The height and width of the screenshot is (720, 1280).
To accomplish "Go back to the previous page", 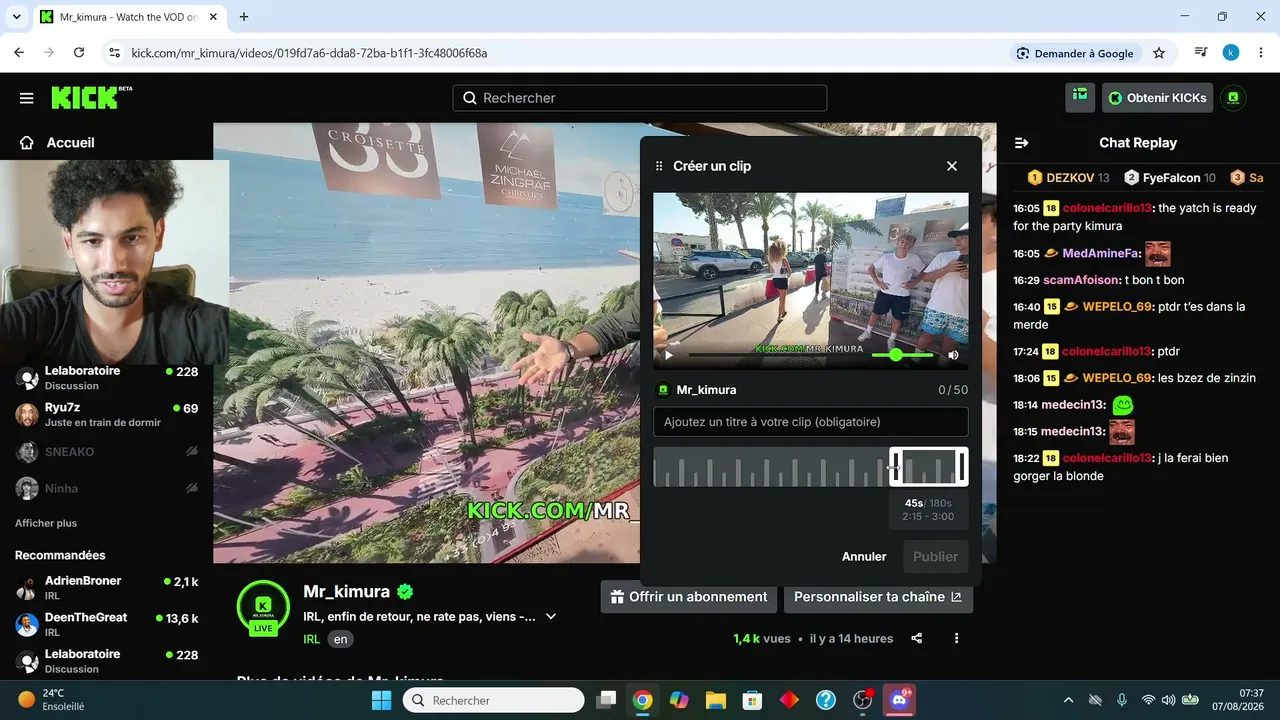I will tap(19, 53).
